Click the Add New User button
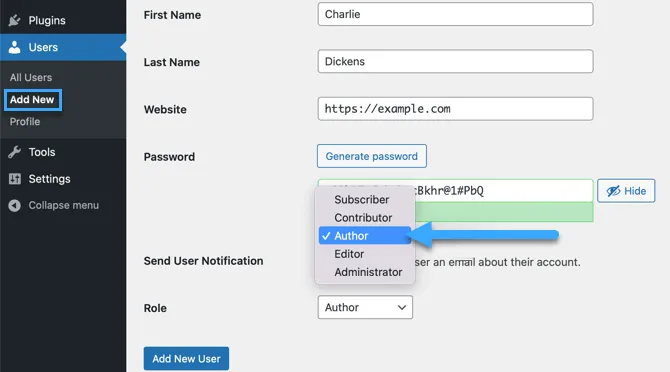Viewport: 670px width, 372px height. pyautogui.click(x=186, y=359)
